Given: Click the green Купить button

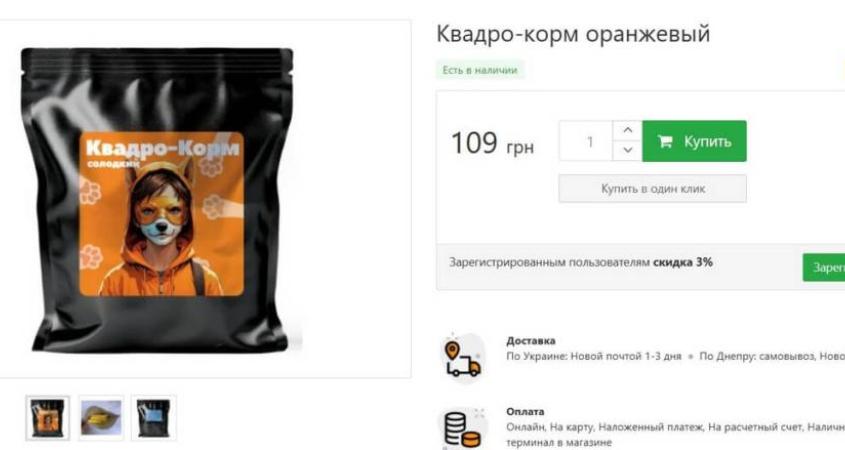Looking at the screenshot, I should pos(694,141).
